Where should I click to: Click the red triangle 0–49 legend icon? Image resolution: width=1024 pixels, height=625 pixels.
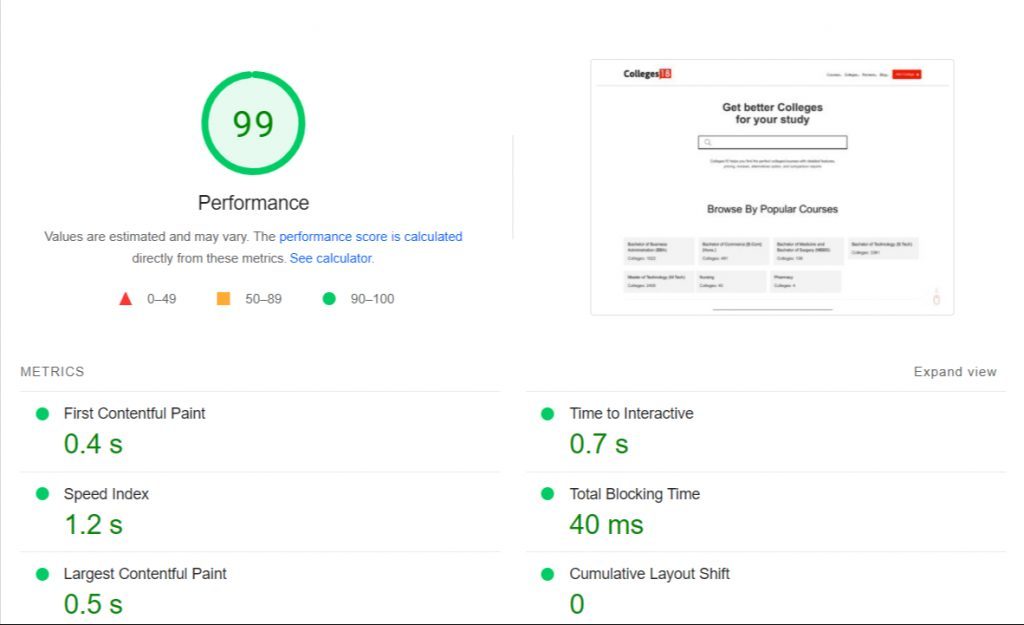(125, 299)
